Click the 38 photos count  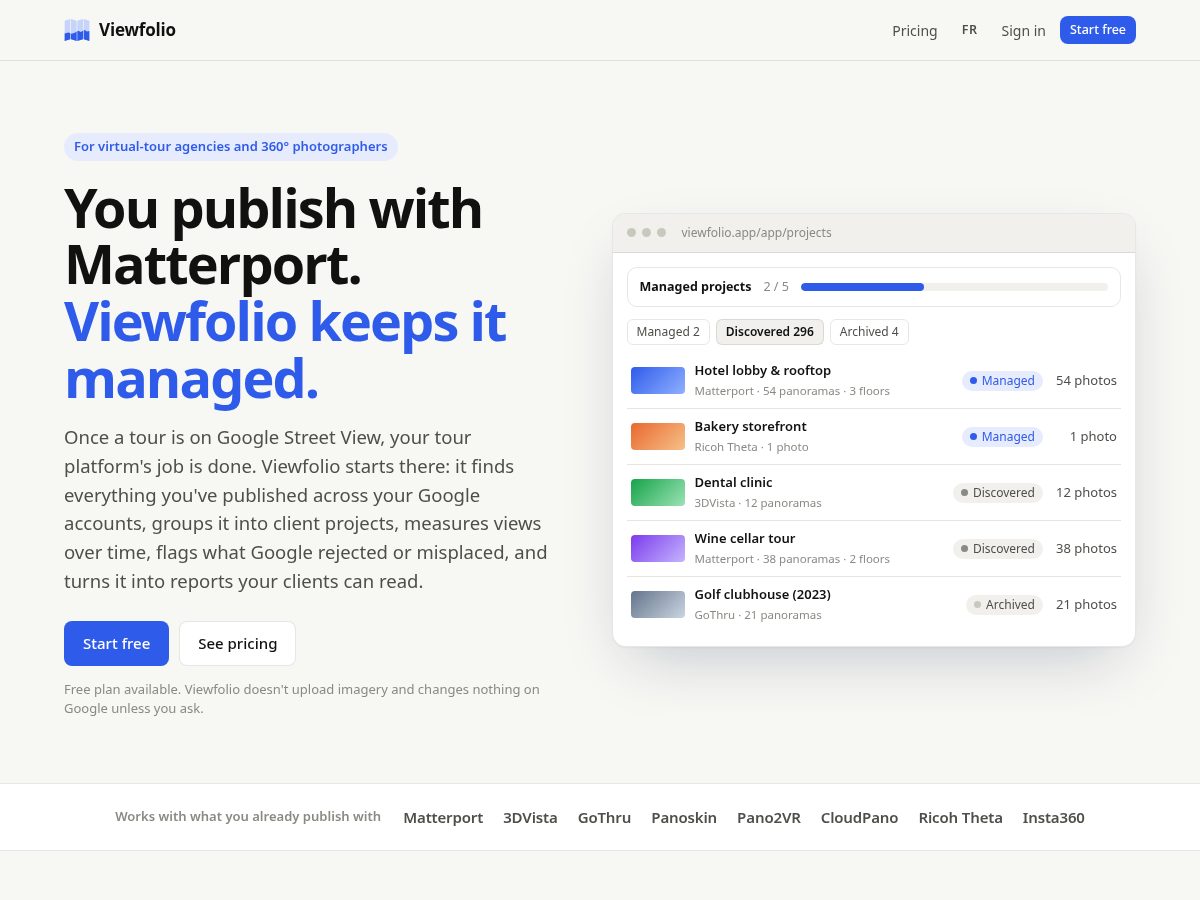[1086, 549]
